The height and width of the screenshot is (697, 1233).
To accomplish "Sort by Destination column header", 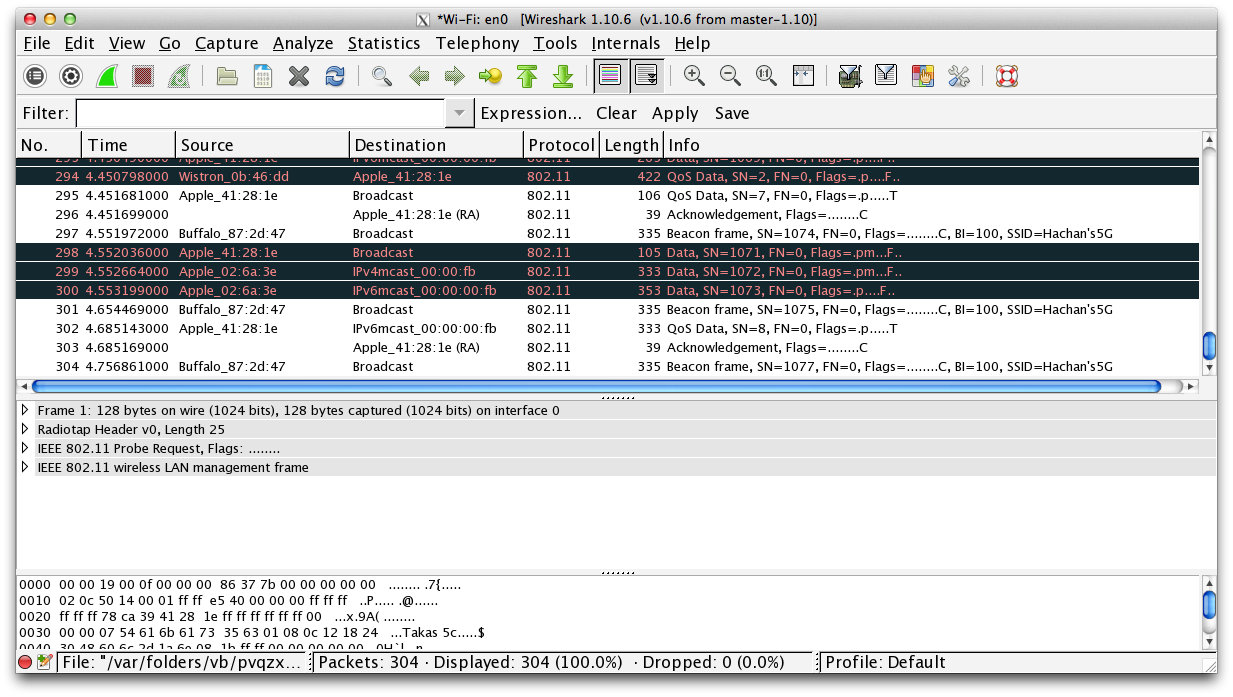I will [437, 145].
